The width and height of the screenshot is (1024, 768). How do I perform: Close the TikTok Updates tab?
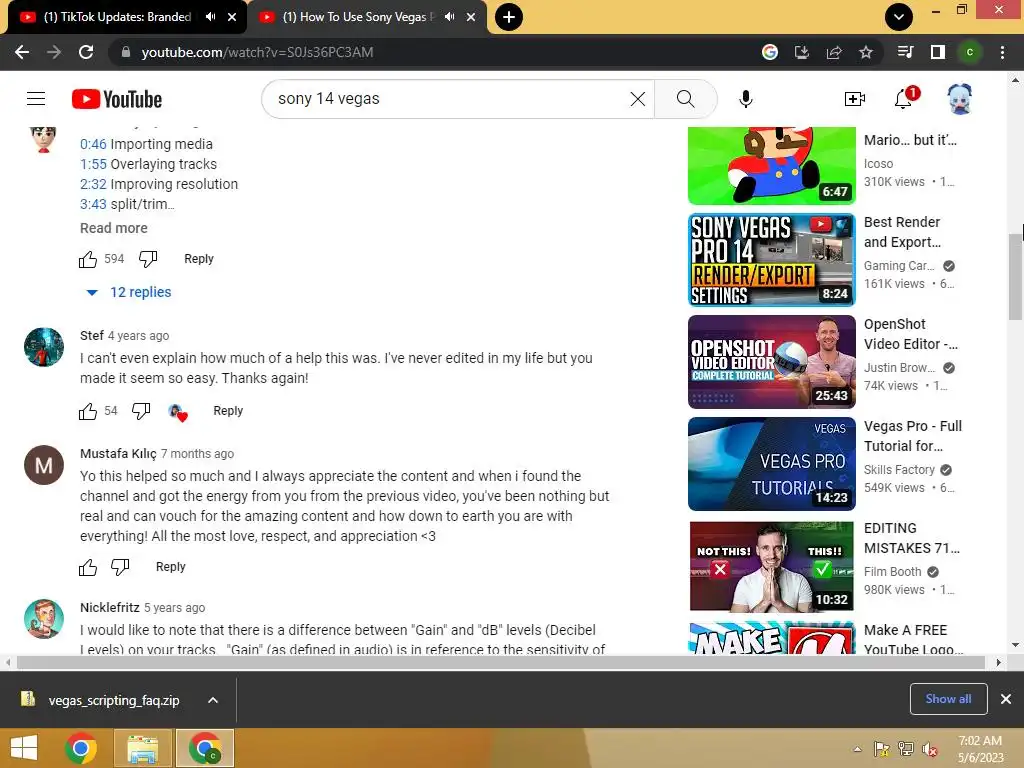coord(232,17)
